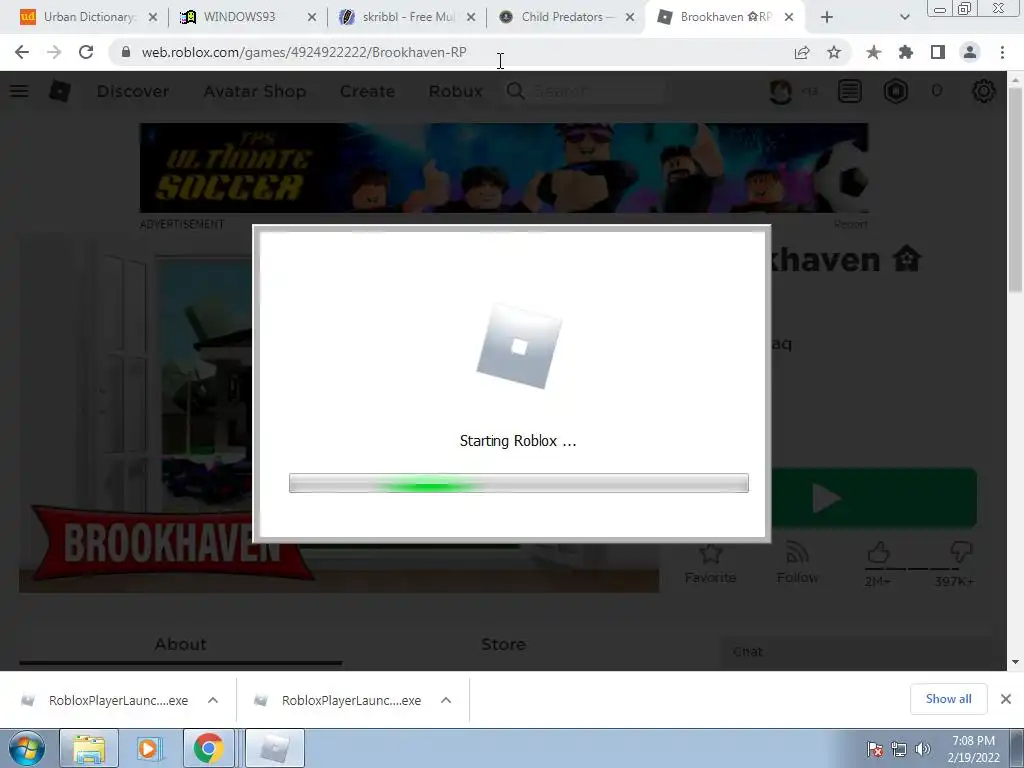Go back with the browser back arrow
1024x768 pixels.
click(22, 52)
